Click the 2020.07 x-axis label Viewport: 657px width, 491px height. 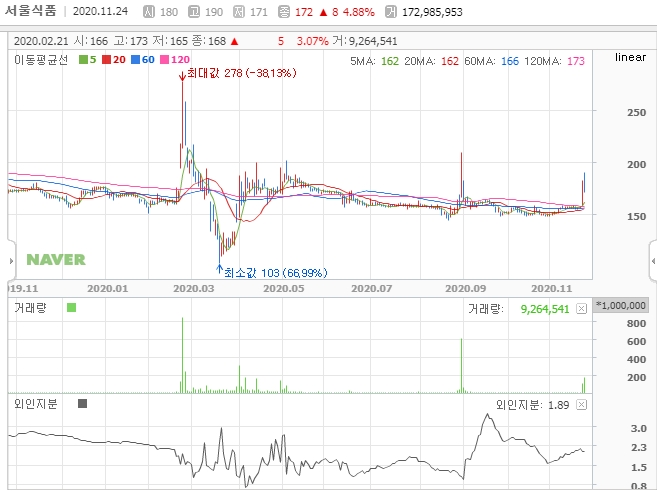[x=372, y=289]
